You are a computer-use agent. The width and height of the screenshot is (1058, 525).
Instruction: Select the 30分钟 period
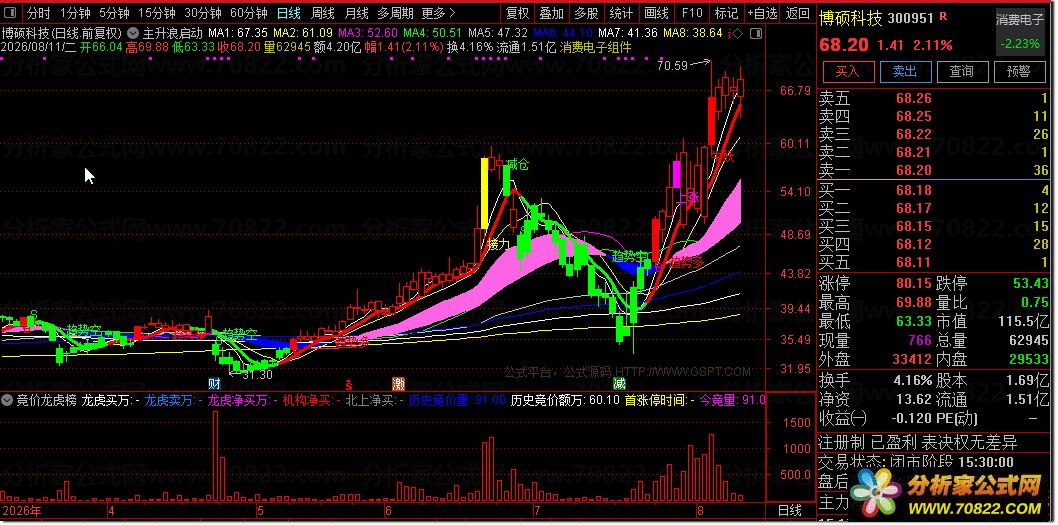click(202, 13)
